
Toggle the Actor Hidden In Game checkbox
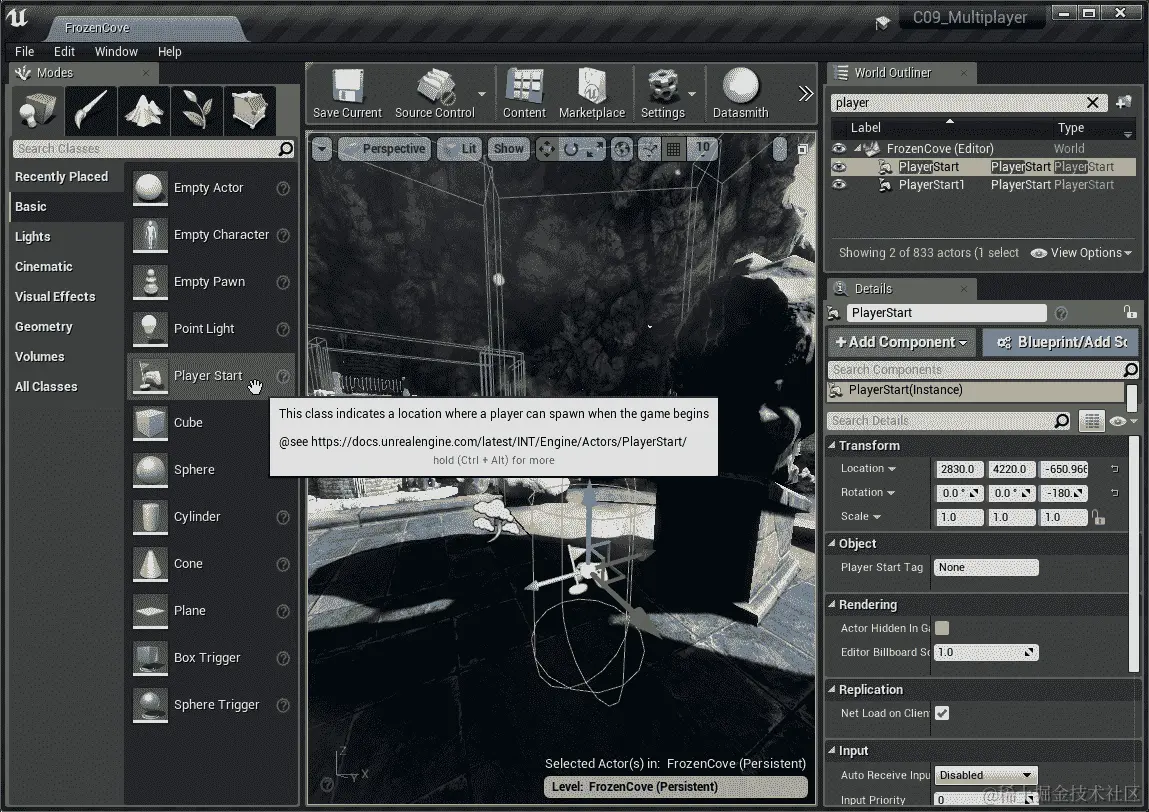point(942,628)
